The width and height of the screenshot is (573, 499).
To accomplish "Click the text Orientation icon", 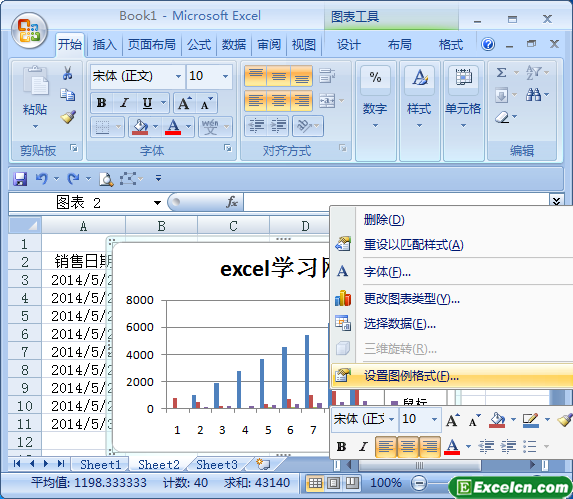I will (304, 126).
